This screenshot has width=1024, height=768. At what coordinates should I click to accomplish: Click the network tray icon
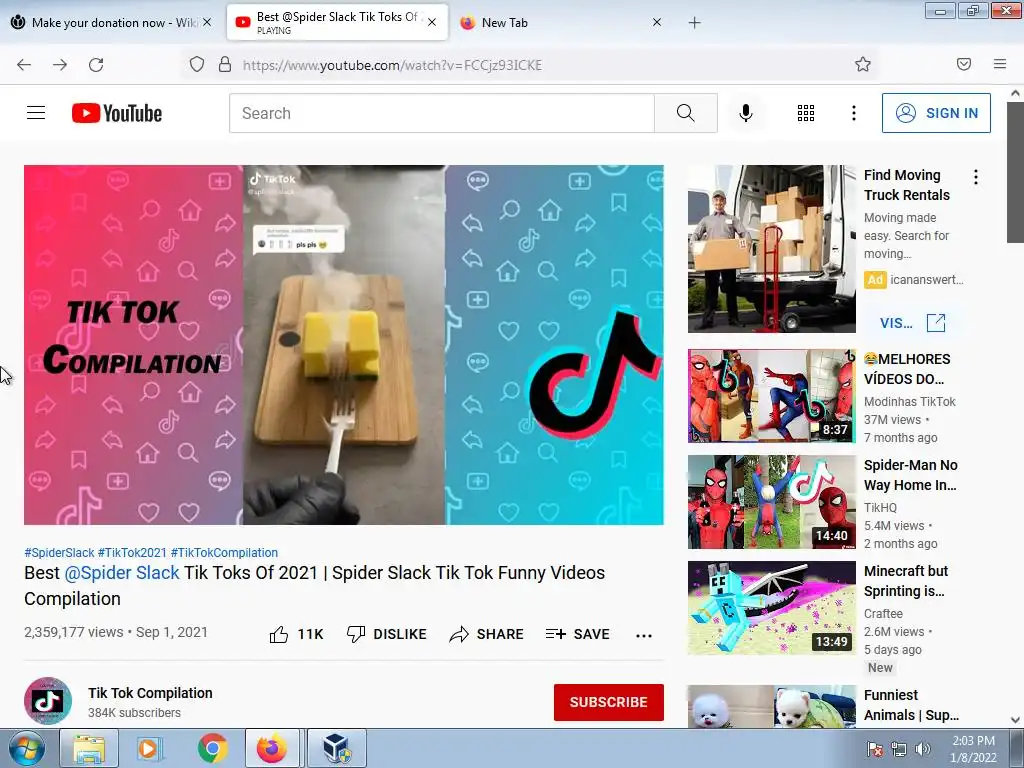[899, 749]
